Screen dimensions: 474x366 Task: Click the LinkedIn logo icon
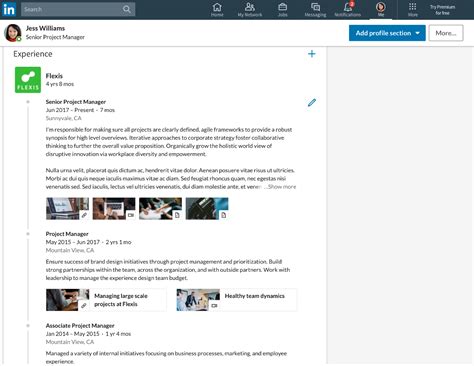coord(9,9)
